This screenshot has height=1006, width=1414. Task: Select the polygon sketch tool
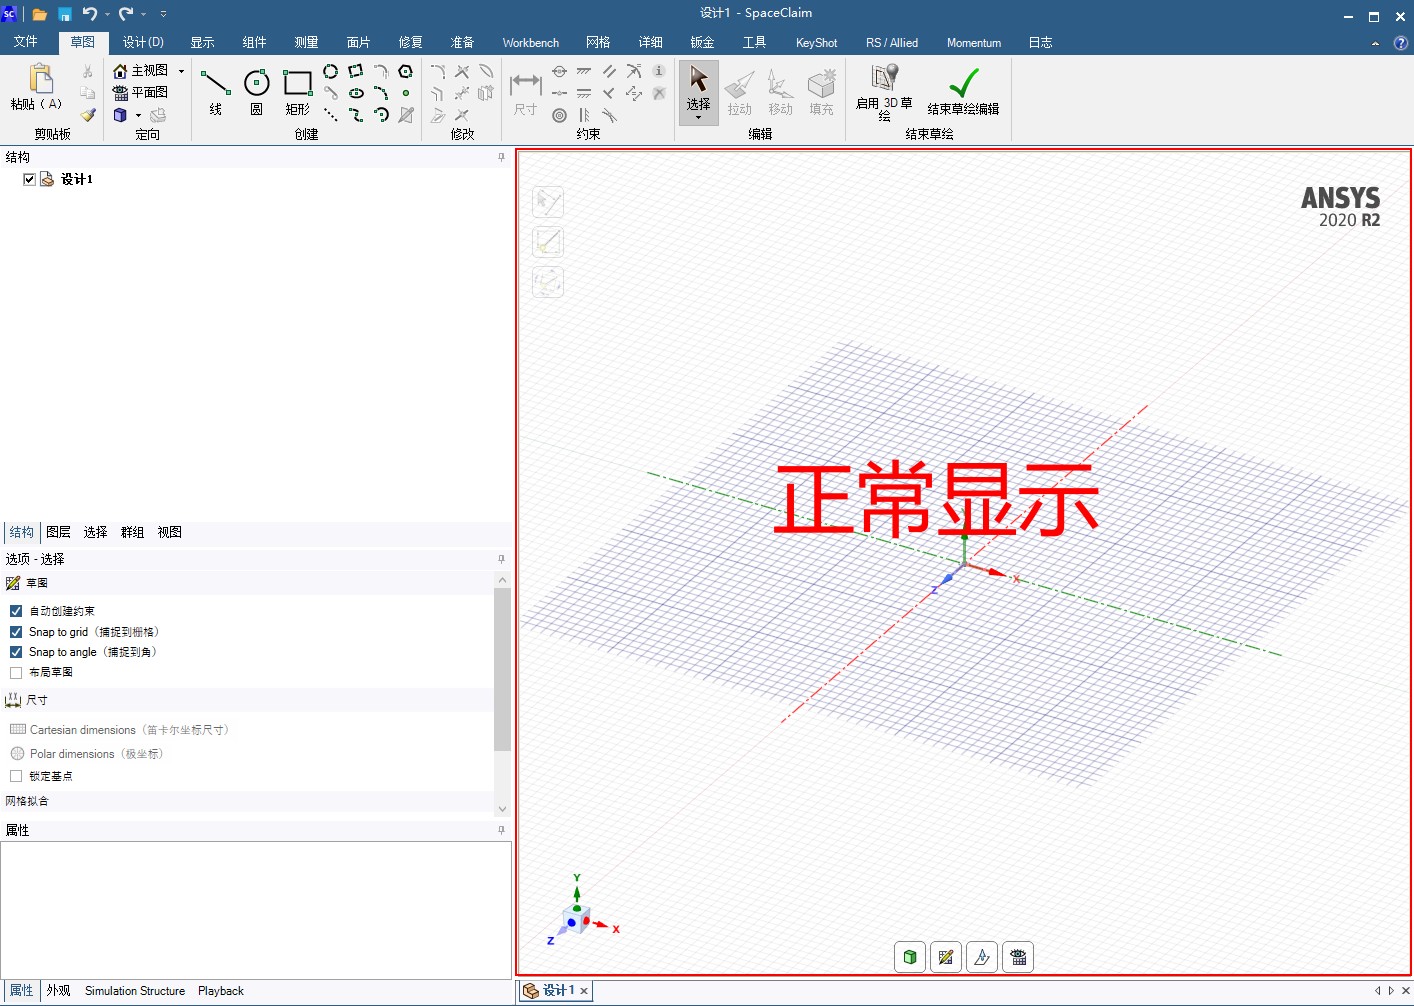(x=406, y=71)
